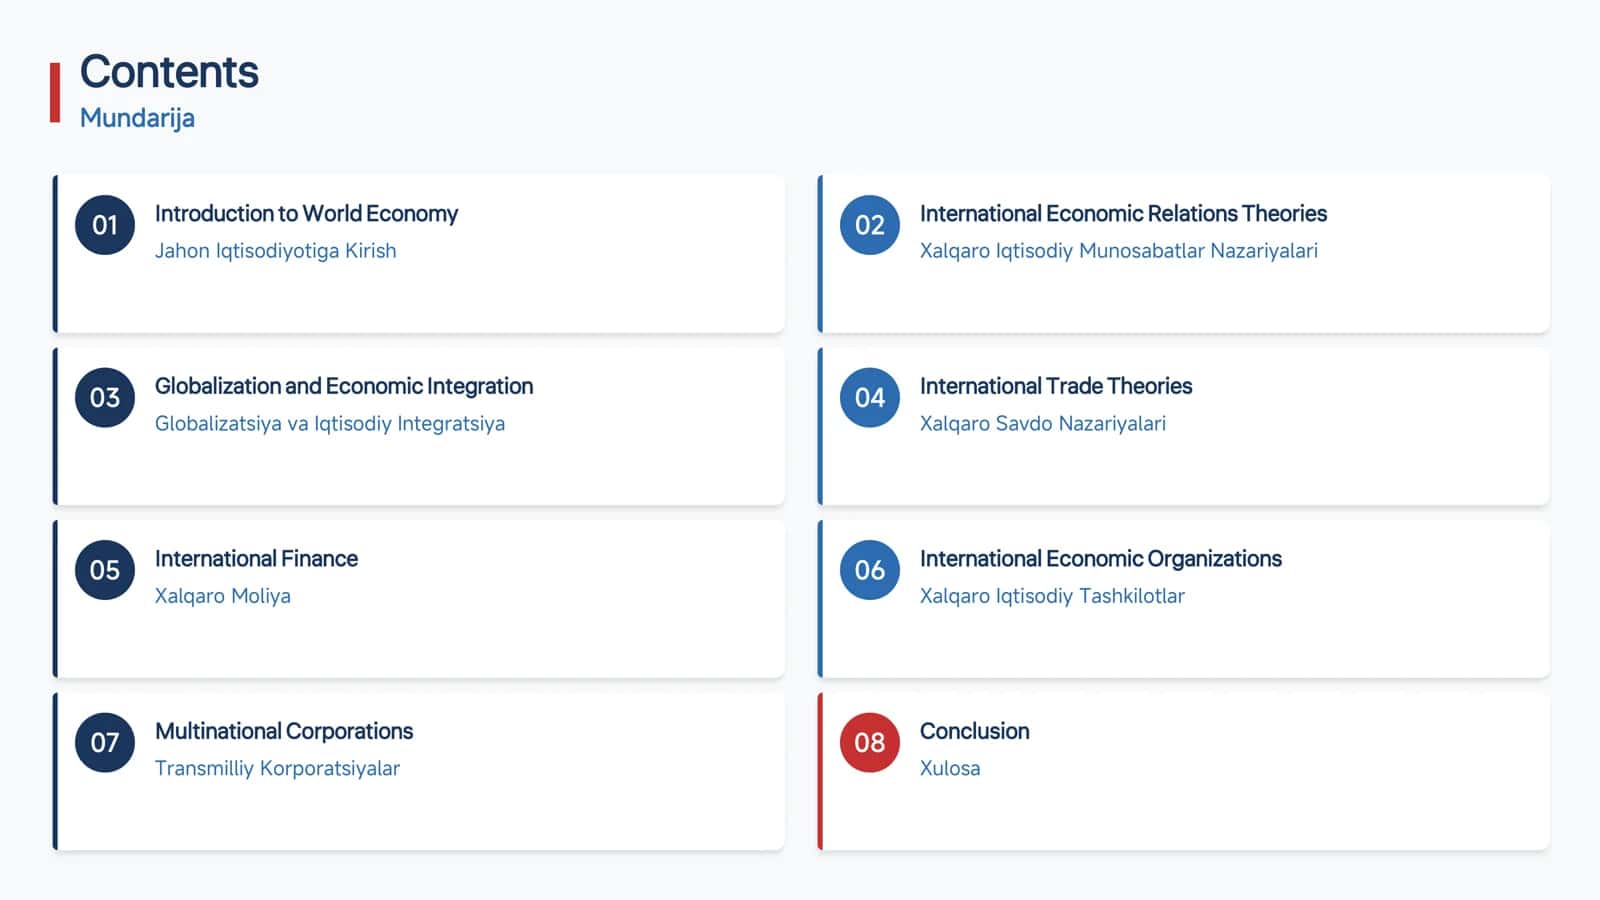Click Multinational Corporations heading
Image resolution: width=1600 pixels, height=900 pixels.
tap(284, 731)
